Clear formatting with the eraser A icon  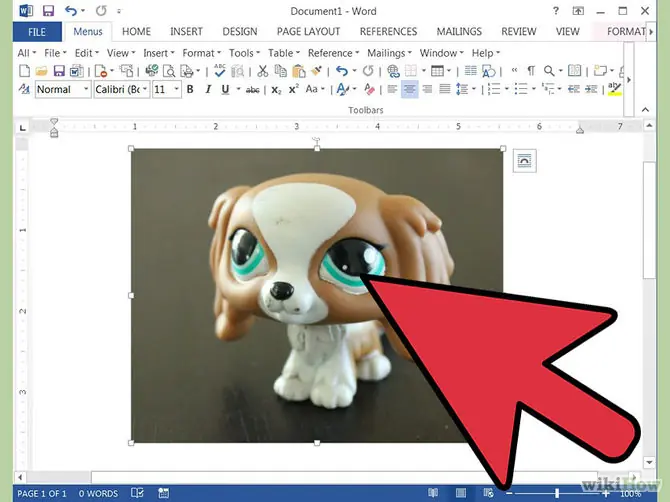coord(369,89)
